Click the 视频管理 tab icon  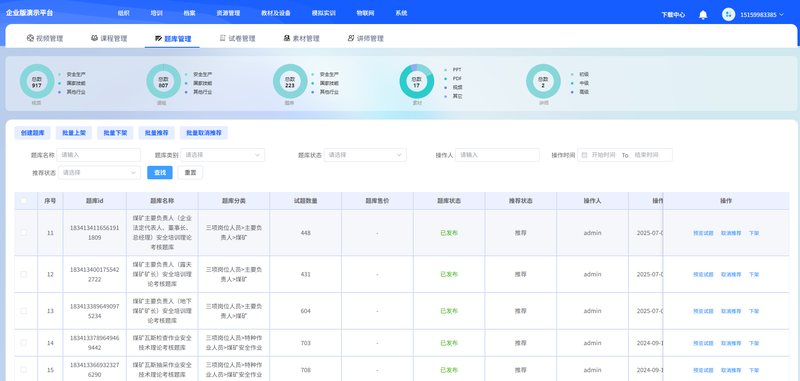point(30,38)
